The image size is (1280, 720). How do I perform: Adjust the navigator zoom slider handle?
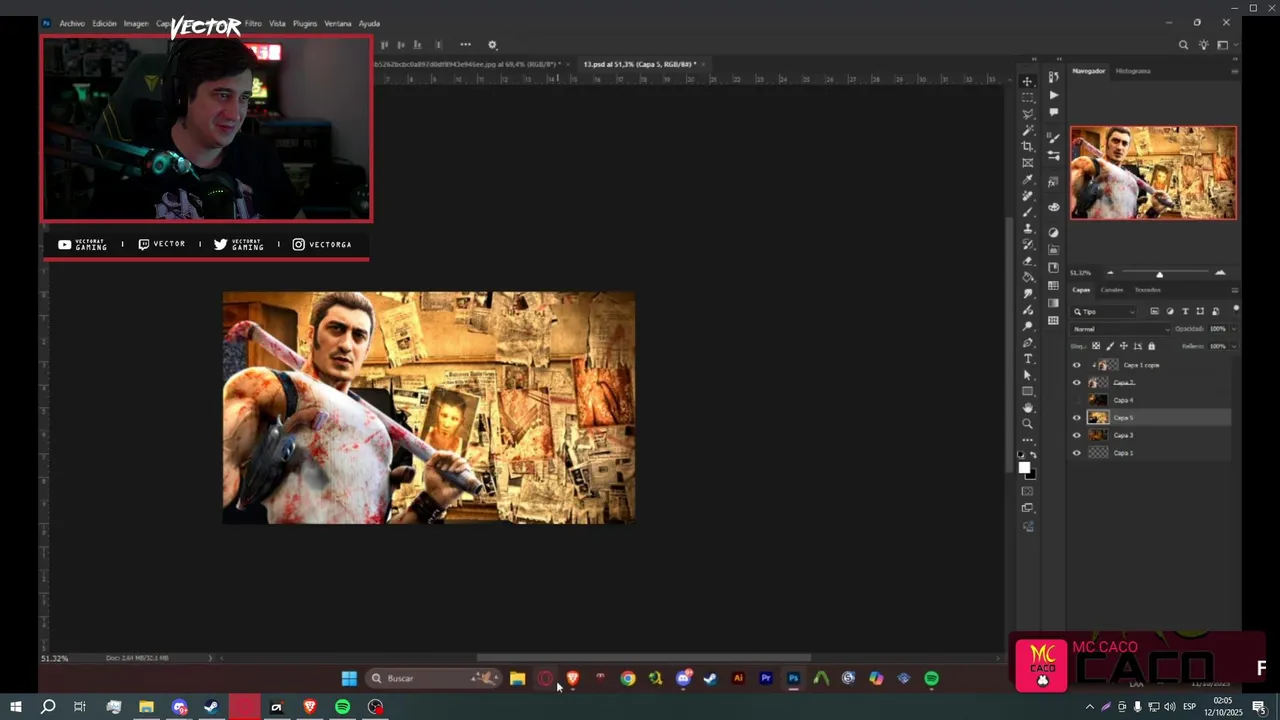(1159, 274)
